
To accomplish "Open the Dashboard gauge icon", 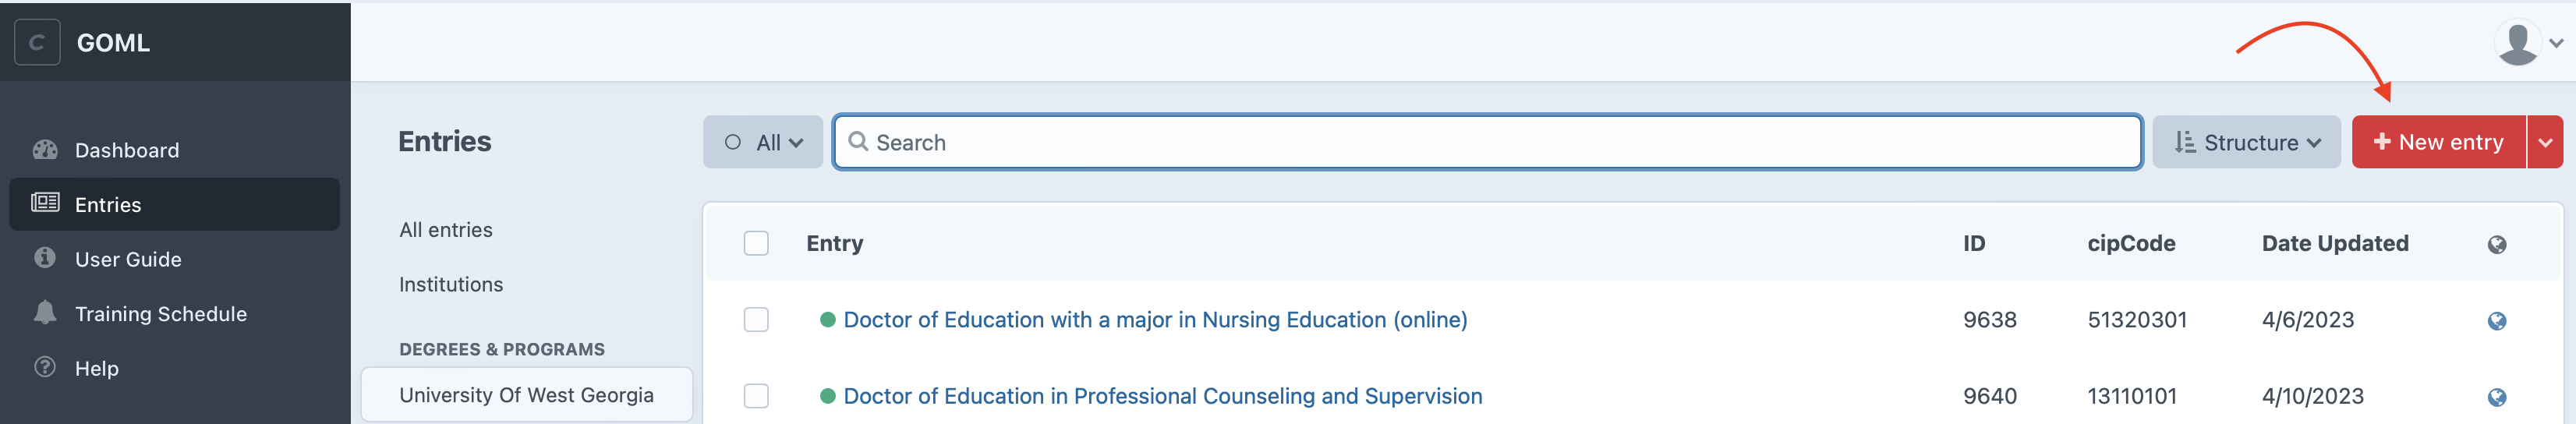I will pyautogui.click(x=45, y=150).
